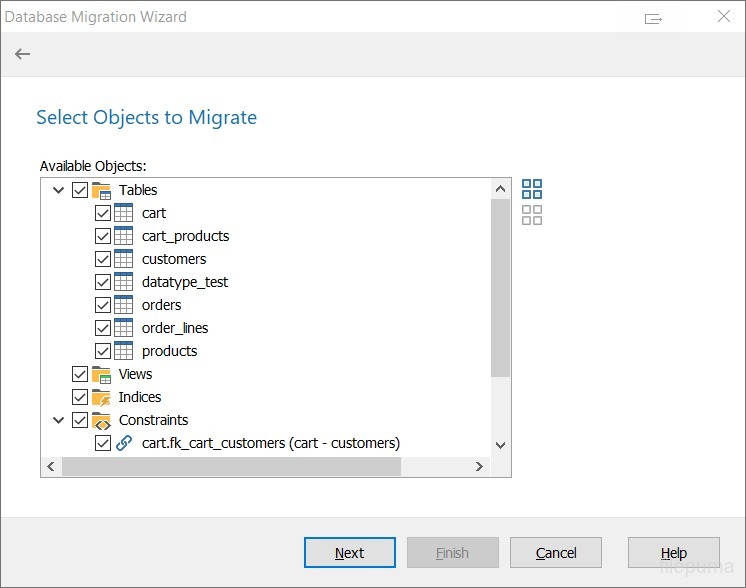This screenshot has width=746, height=588.
Task: Click the Views folder icon
Action: 101,374
